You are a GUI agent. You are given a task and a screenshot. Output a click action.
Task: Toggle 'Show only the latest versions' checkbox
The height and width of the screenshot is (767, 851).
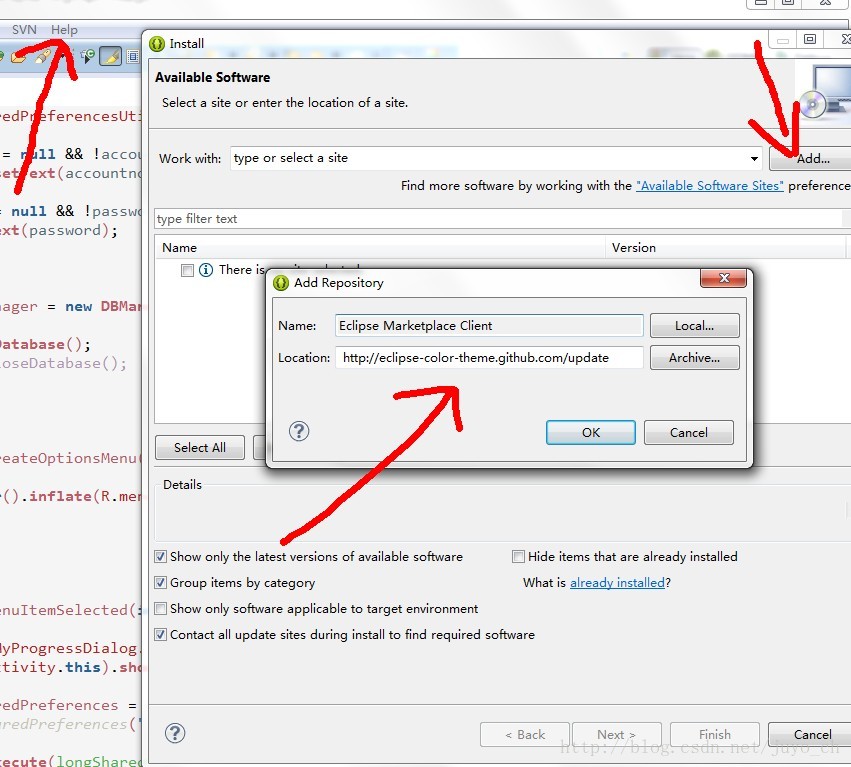[x=160, y=556]
